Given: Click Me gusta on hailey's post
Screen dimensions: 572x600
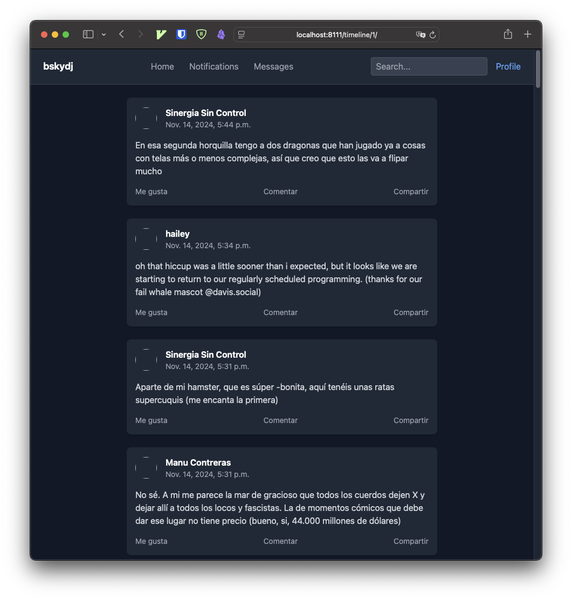Looking at the screenshot, I should coord(151,313).
